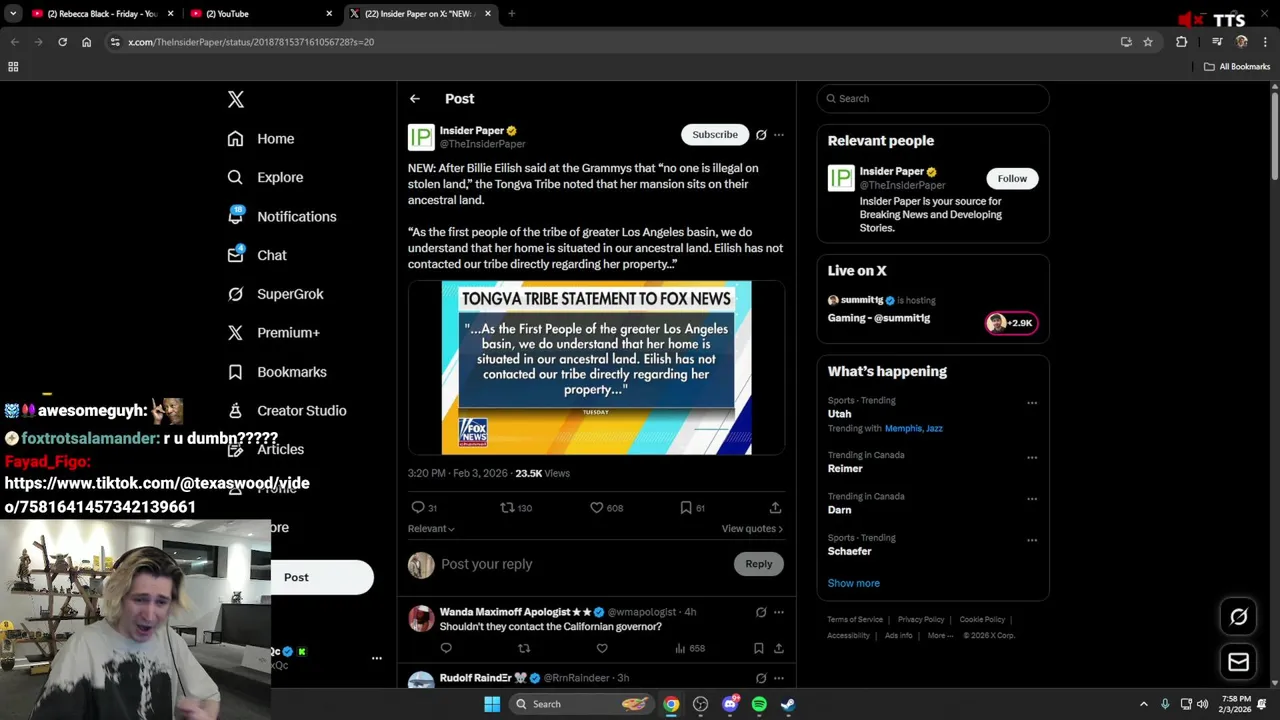1280x720 pixels.
Task: Open Windows Start menu
Action: [x=492, y=704]
